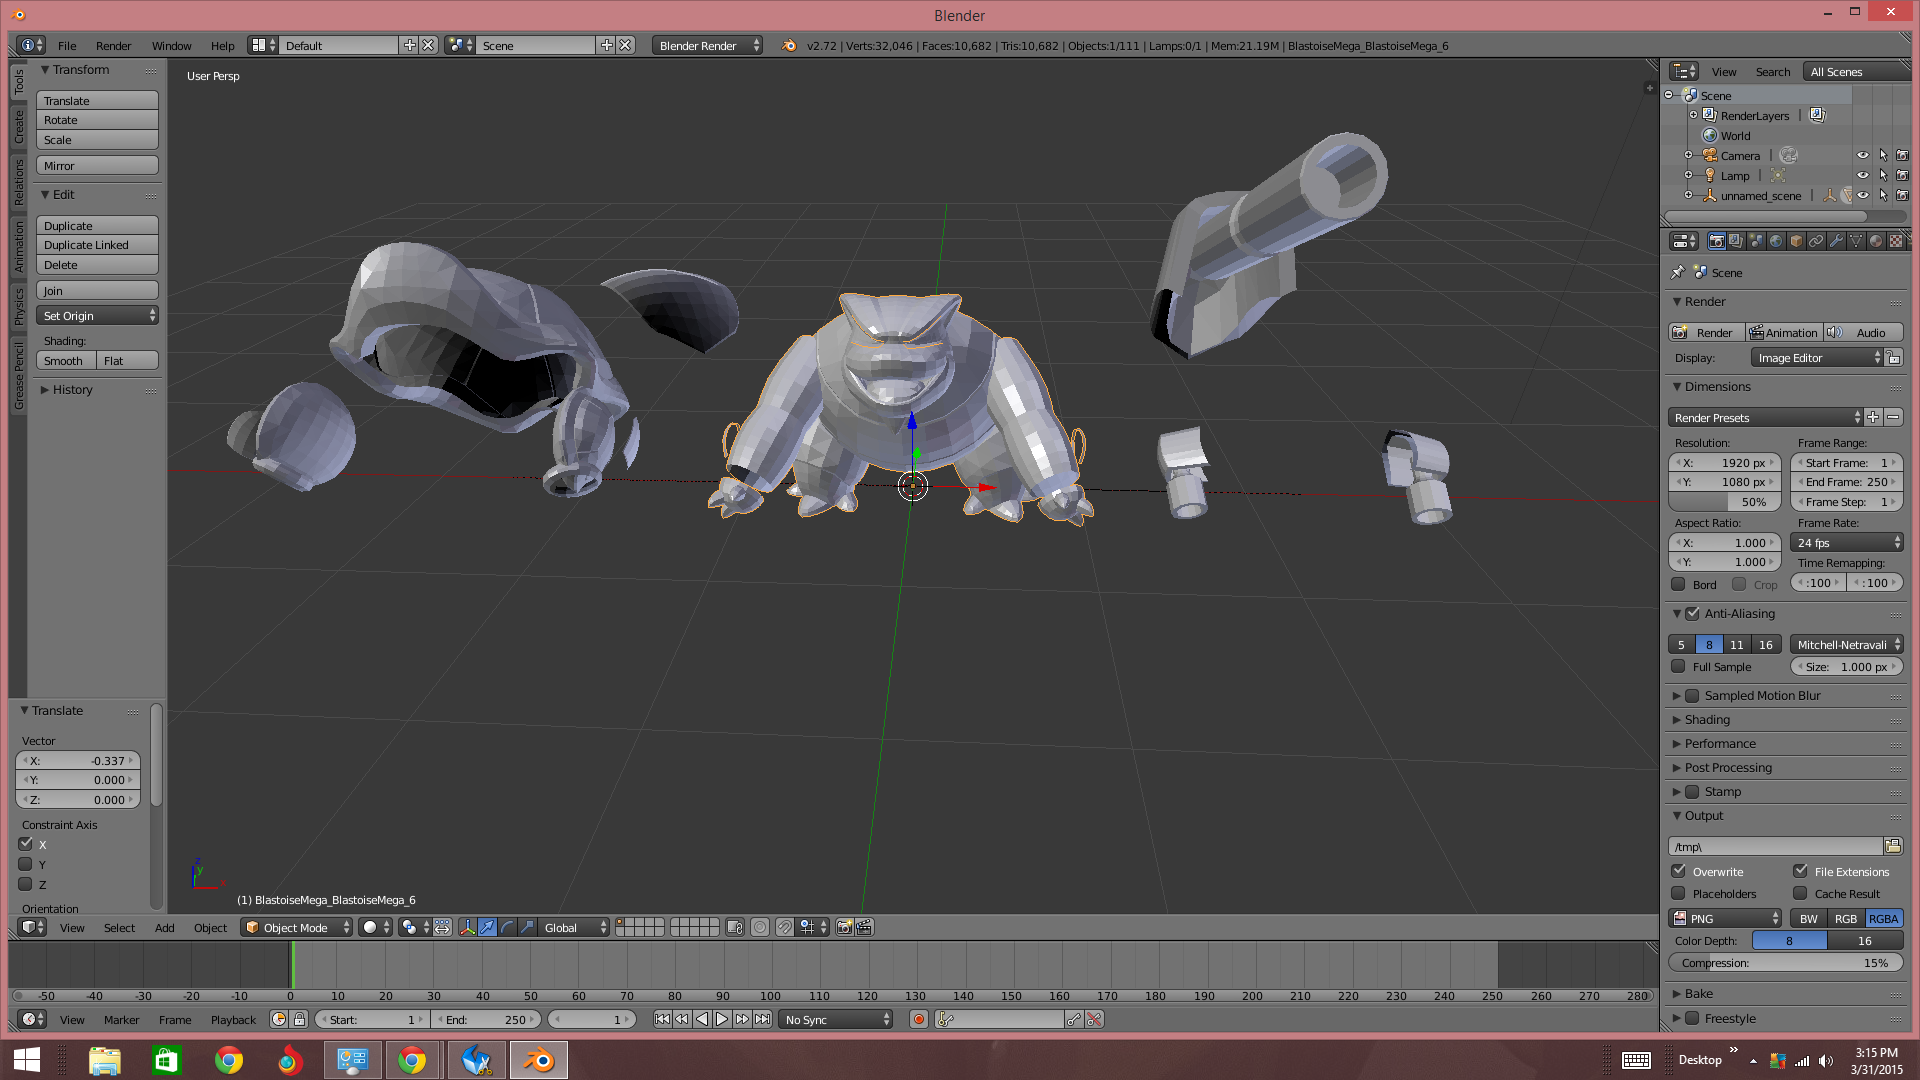Open the Render menu in top bar

[113, 45]
